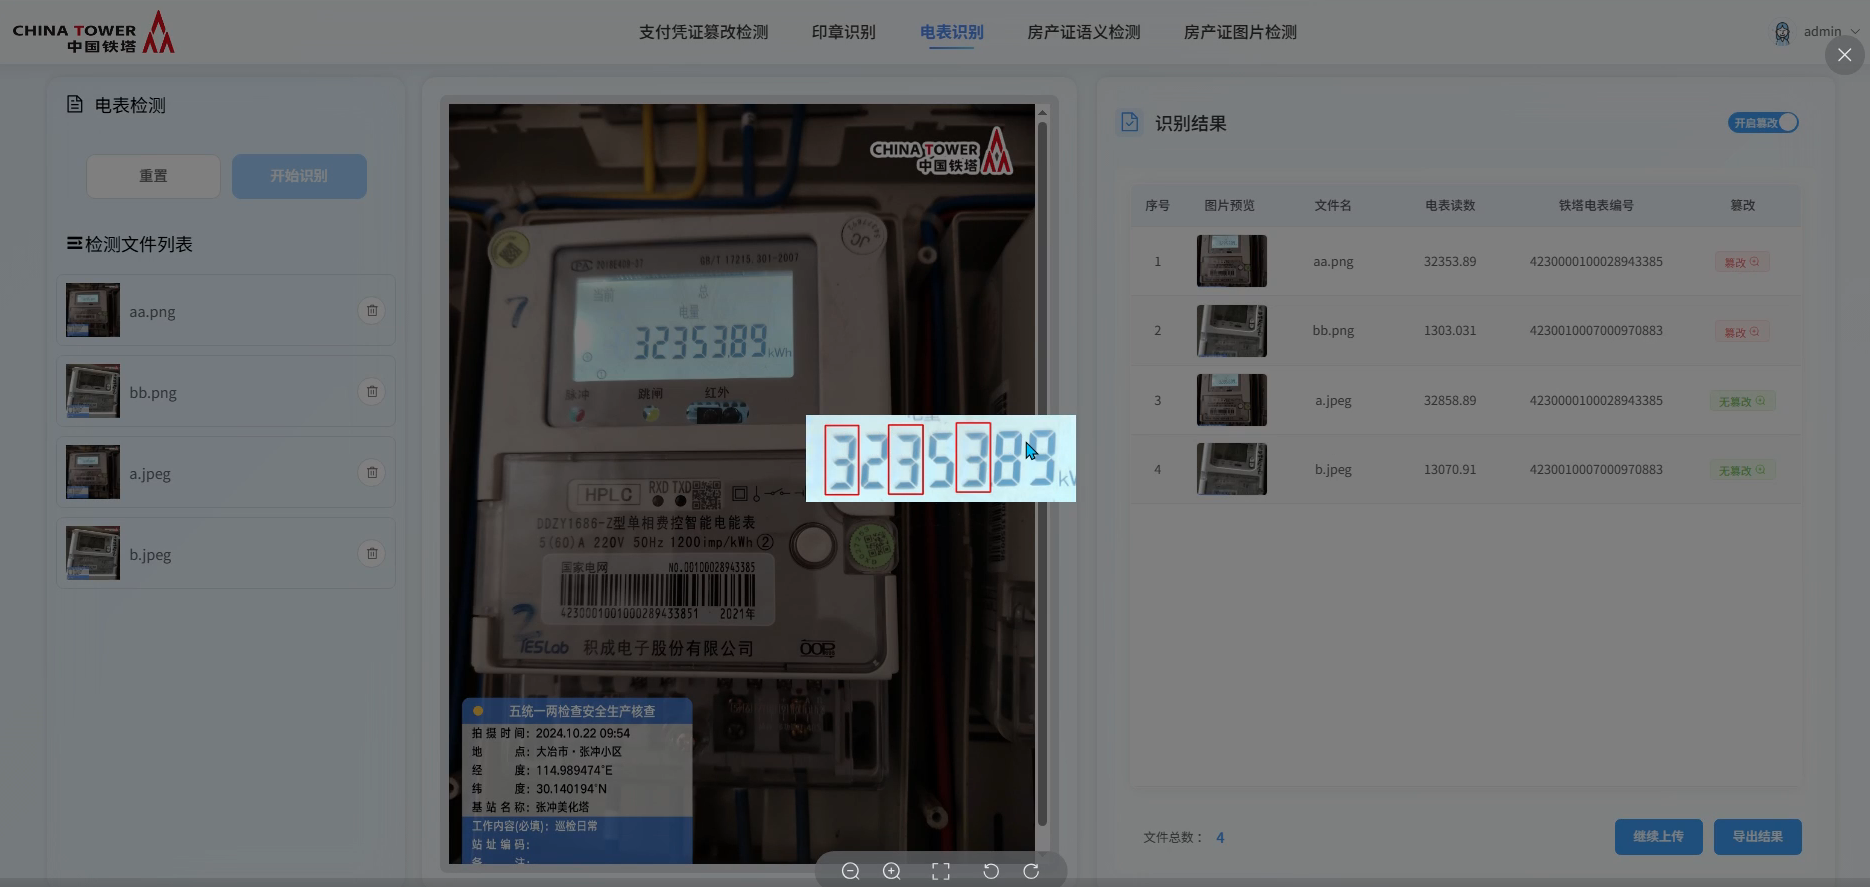
Task: Open result preview image for row 2
Action: click(1232, 331)
